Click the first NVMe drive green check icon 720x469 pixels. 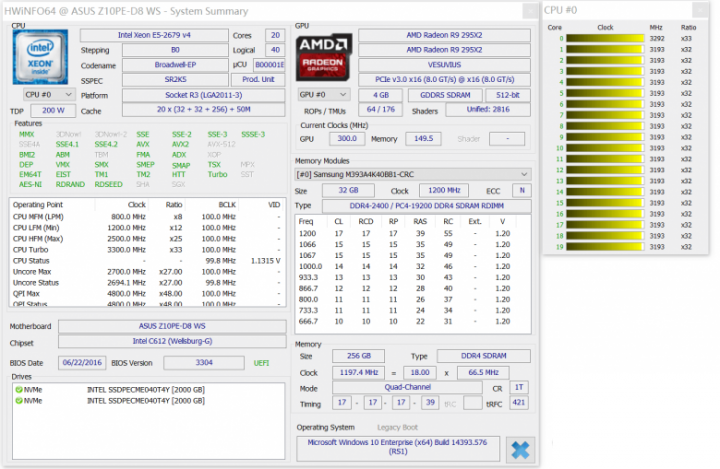click(19, 390)
